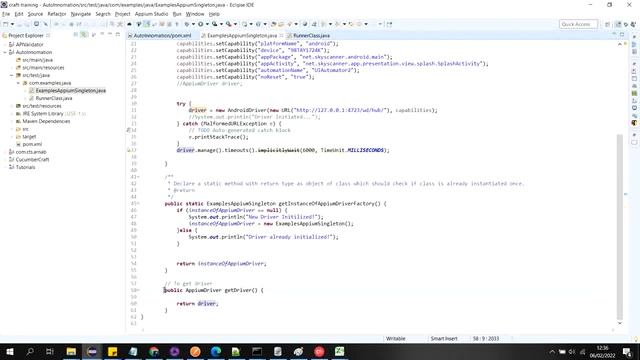Screen dimensions: 640x360
Task: Click the editor vertical scrollbar thumb
Action: tap(620, 227)
